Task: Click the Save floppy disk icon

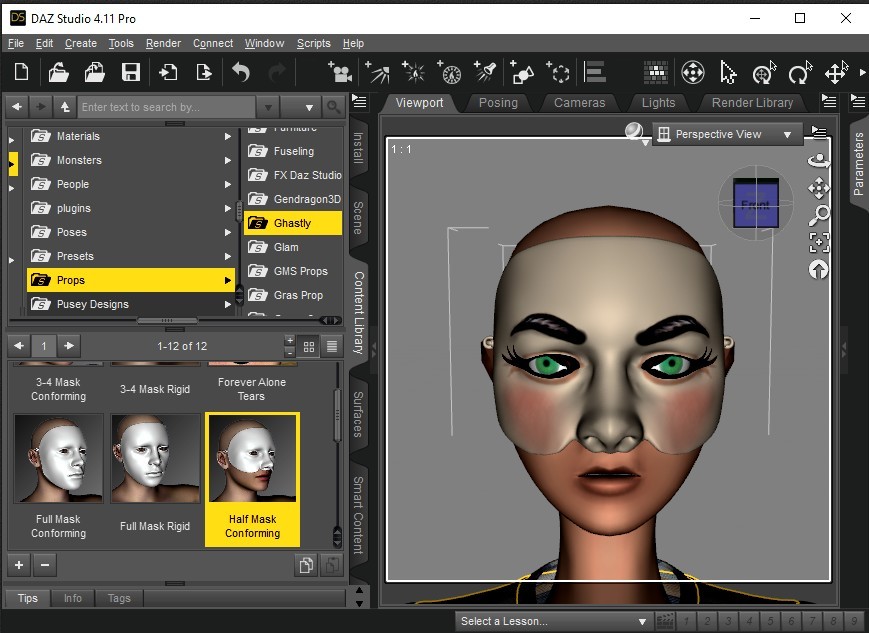Action: point(131,72)
